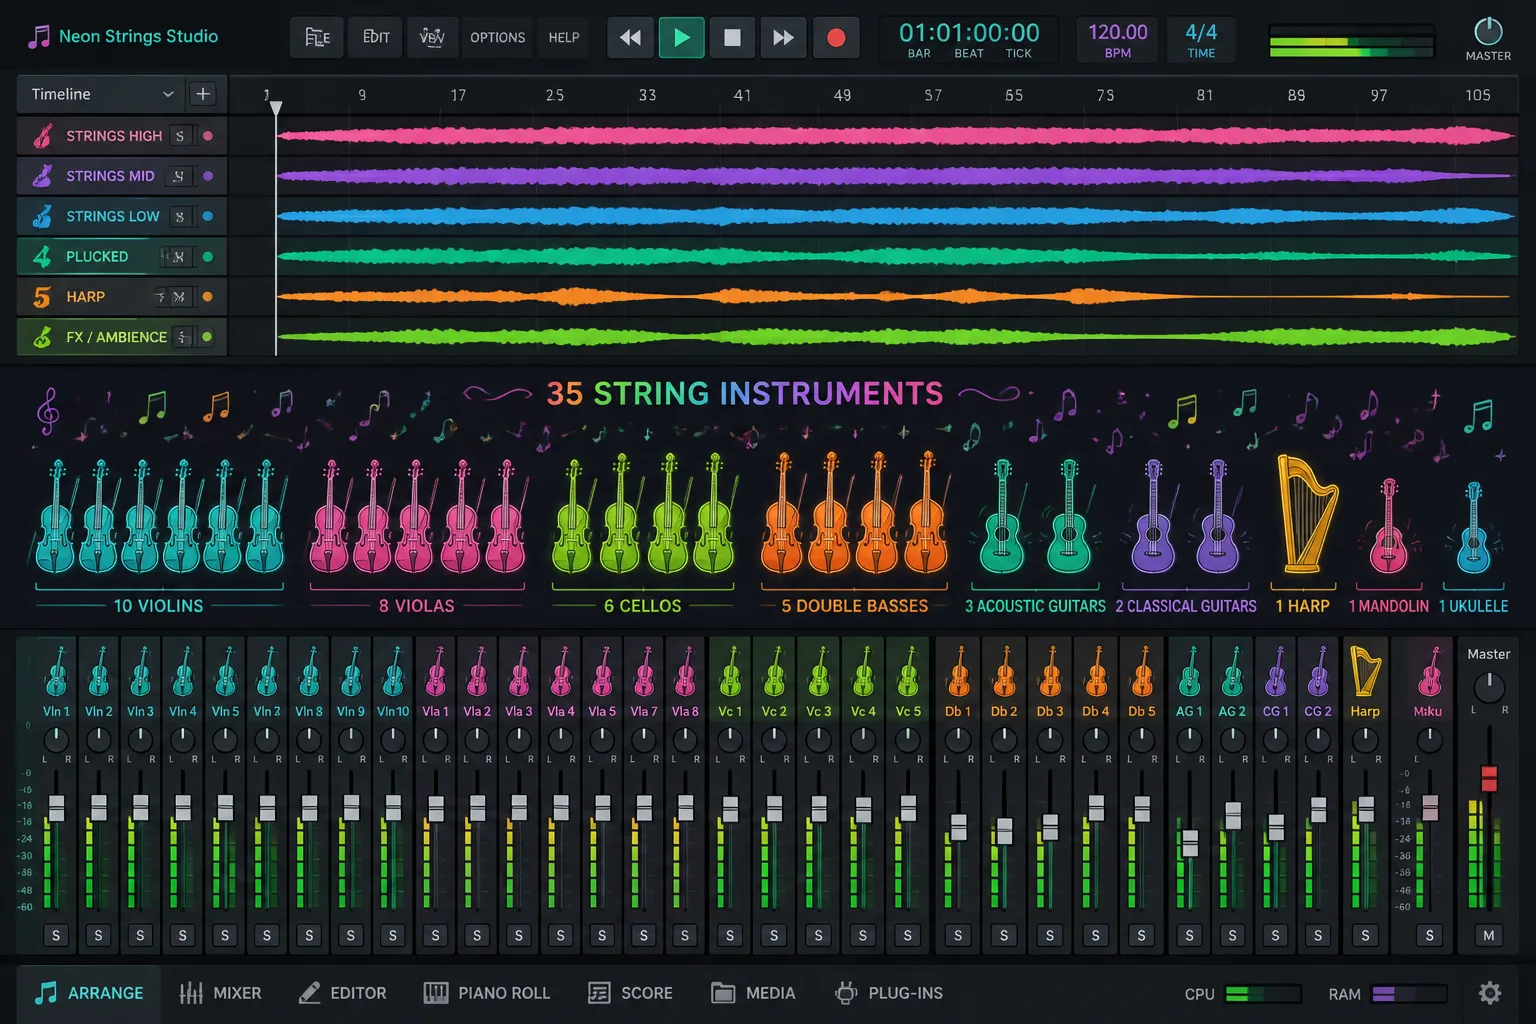Viewport: 1536px width, 1024px height.
Task: Click the AG 1 channel volume fader
Action: click(x=1189, y=843)
